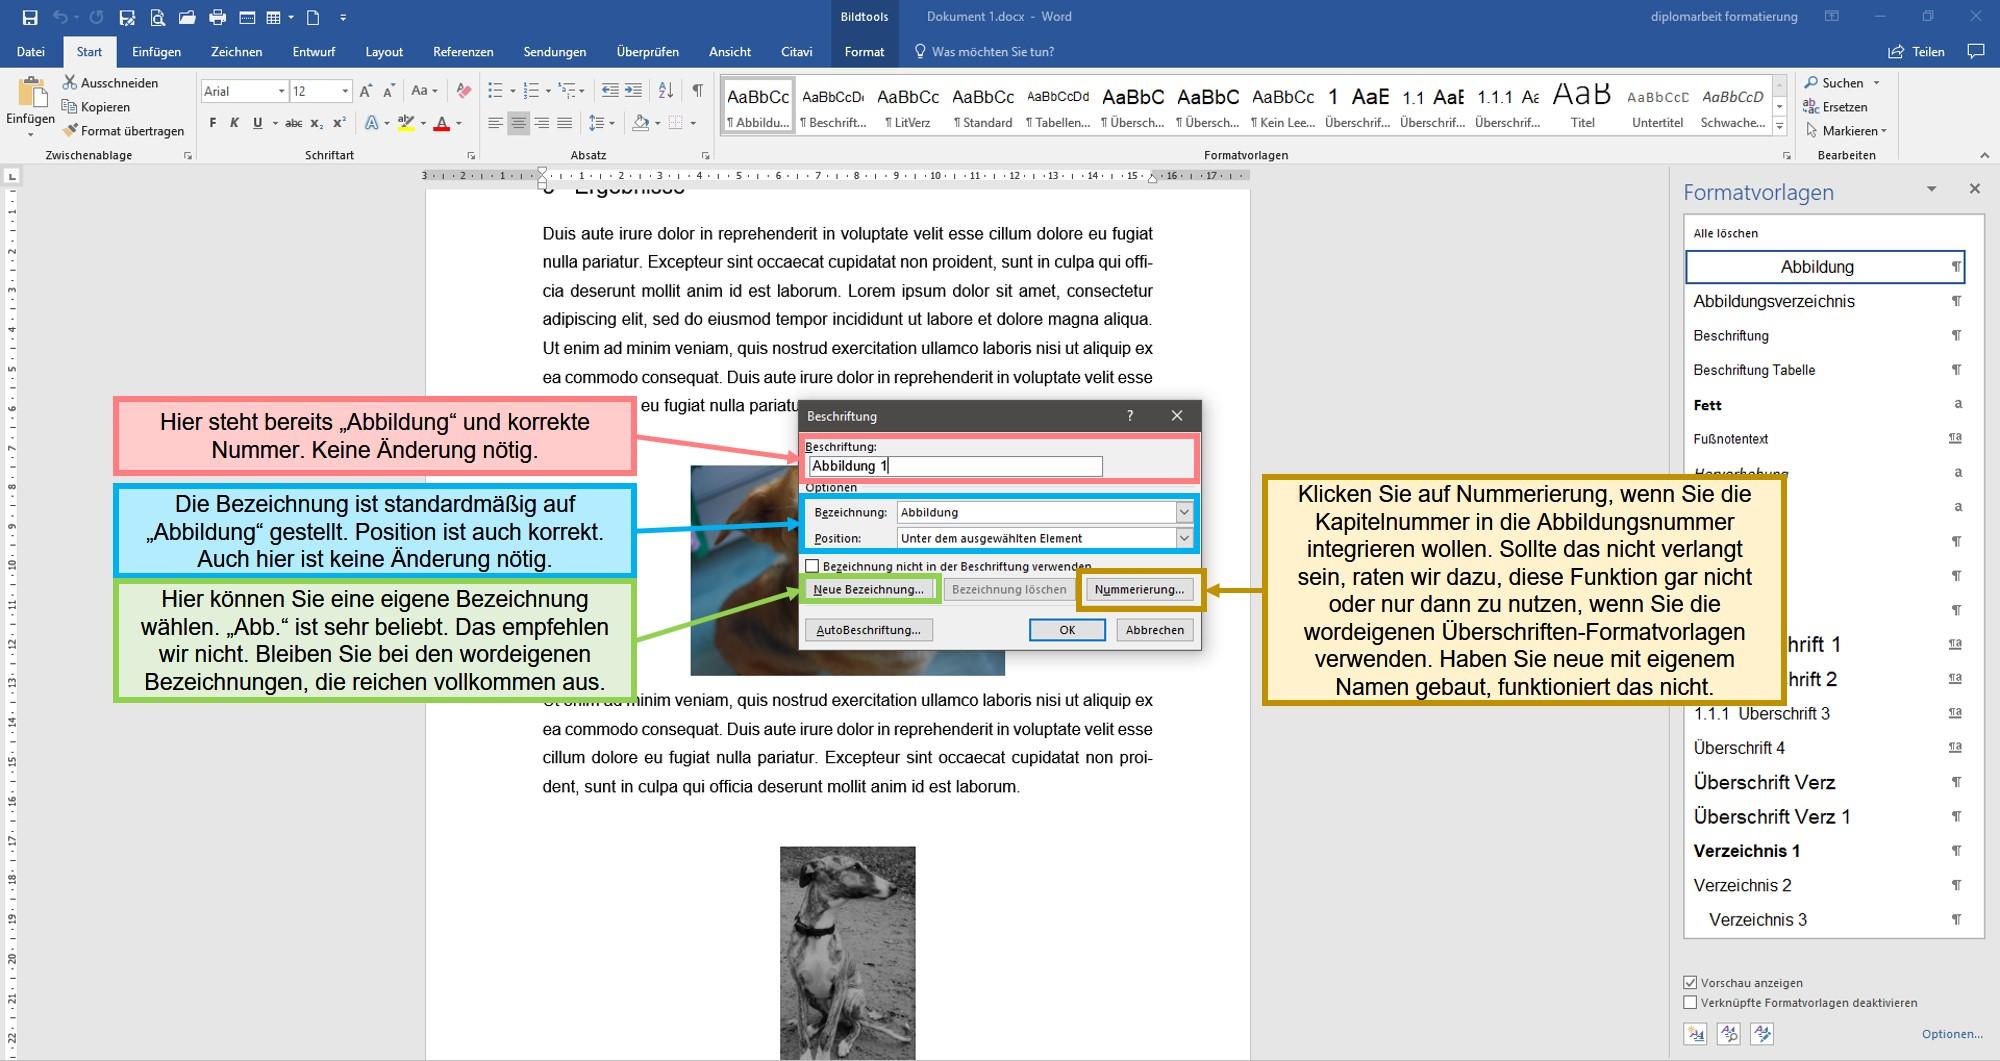Viewport: 2000px width, 1061px height.
Task: Click the quick print icon in the title bar
Action: point(217,17)
